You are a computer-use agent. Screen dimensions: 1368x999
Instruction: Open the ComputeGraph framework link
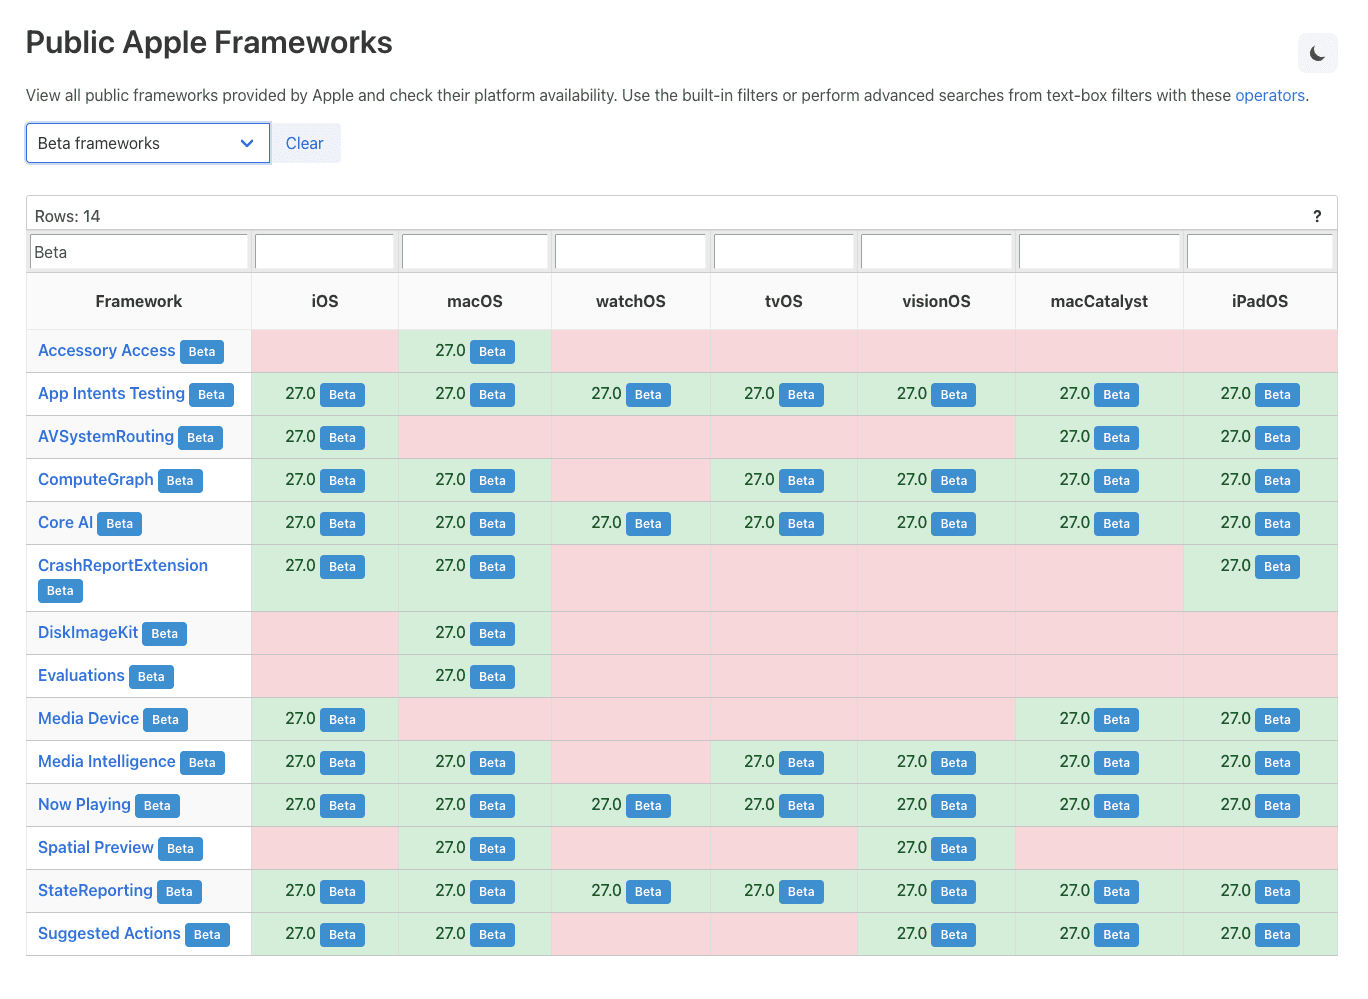tap(96, 479)
